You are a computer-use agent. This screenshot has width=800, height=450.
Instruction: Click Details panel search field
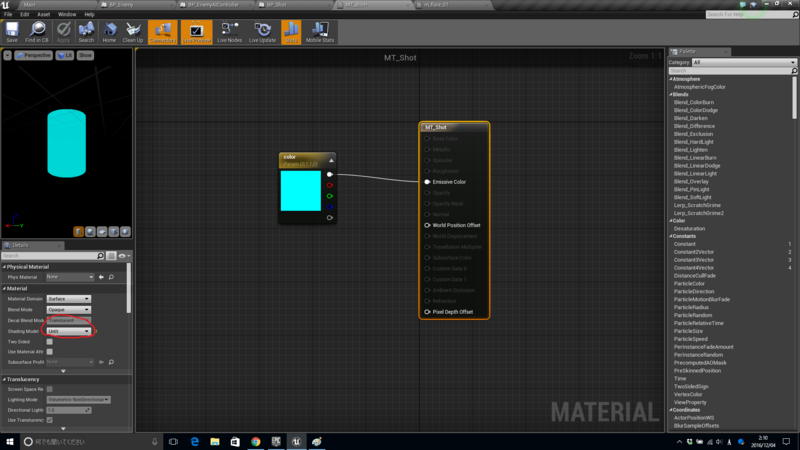point(49,256)
